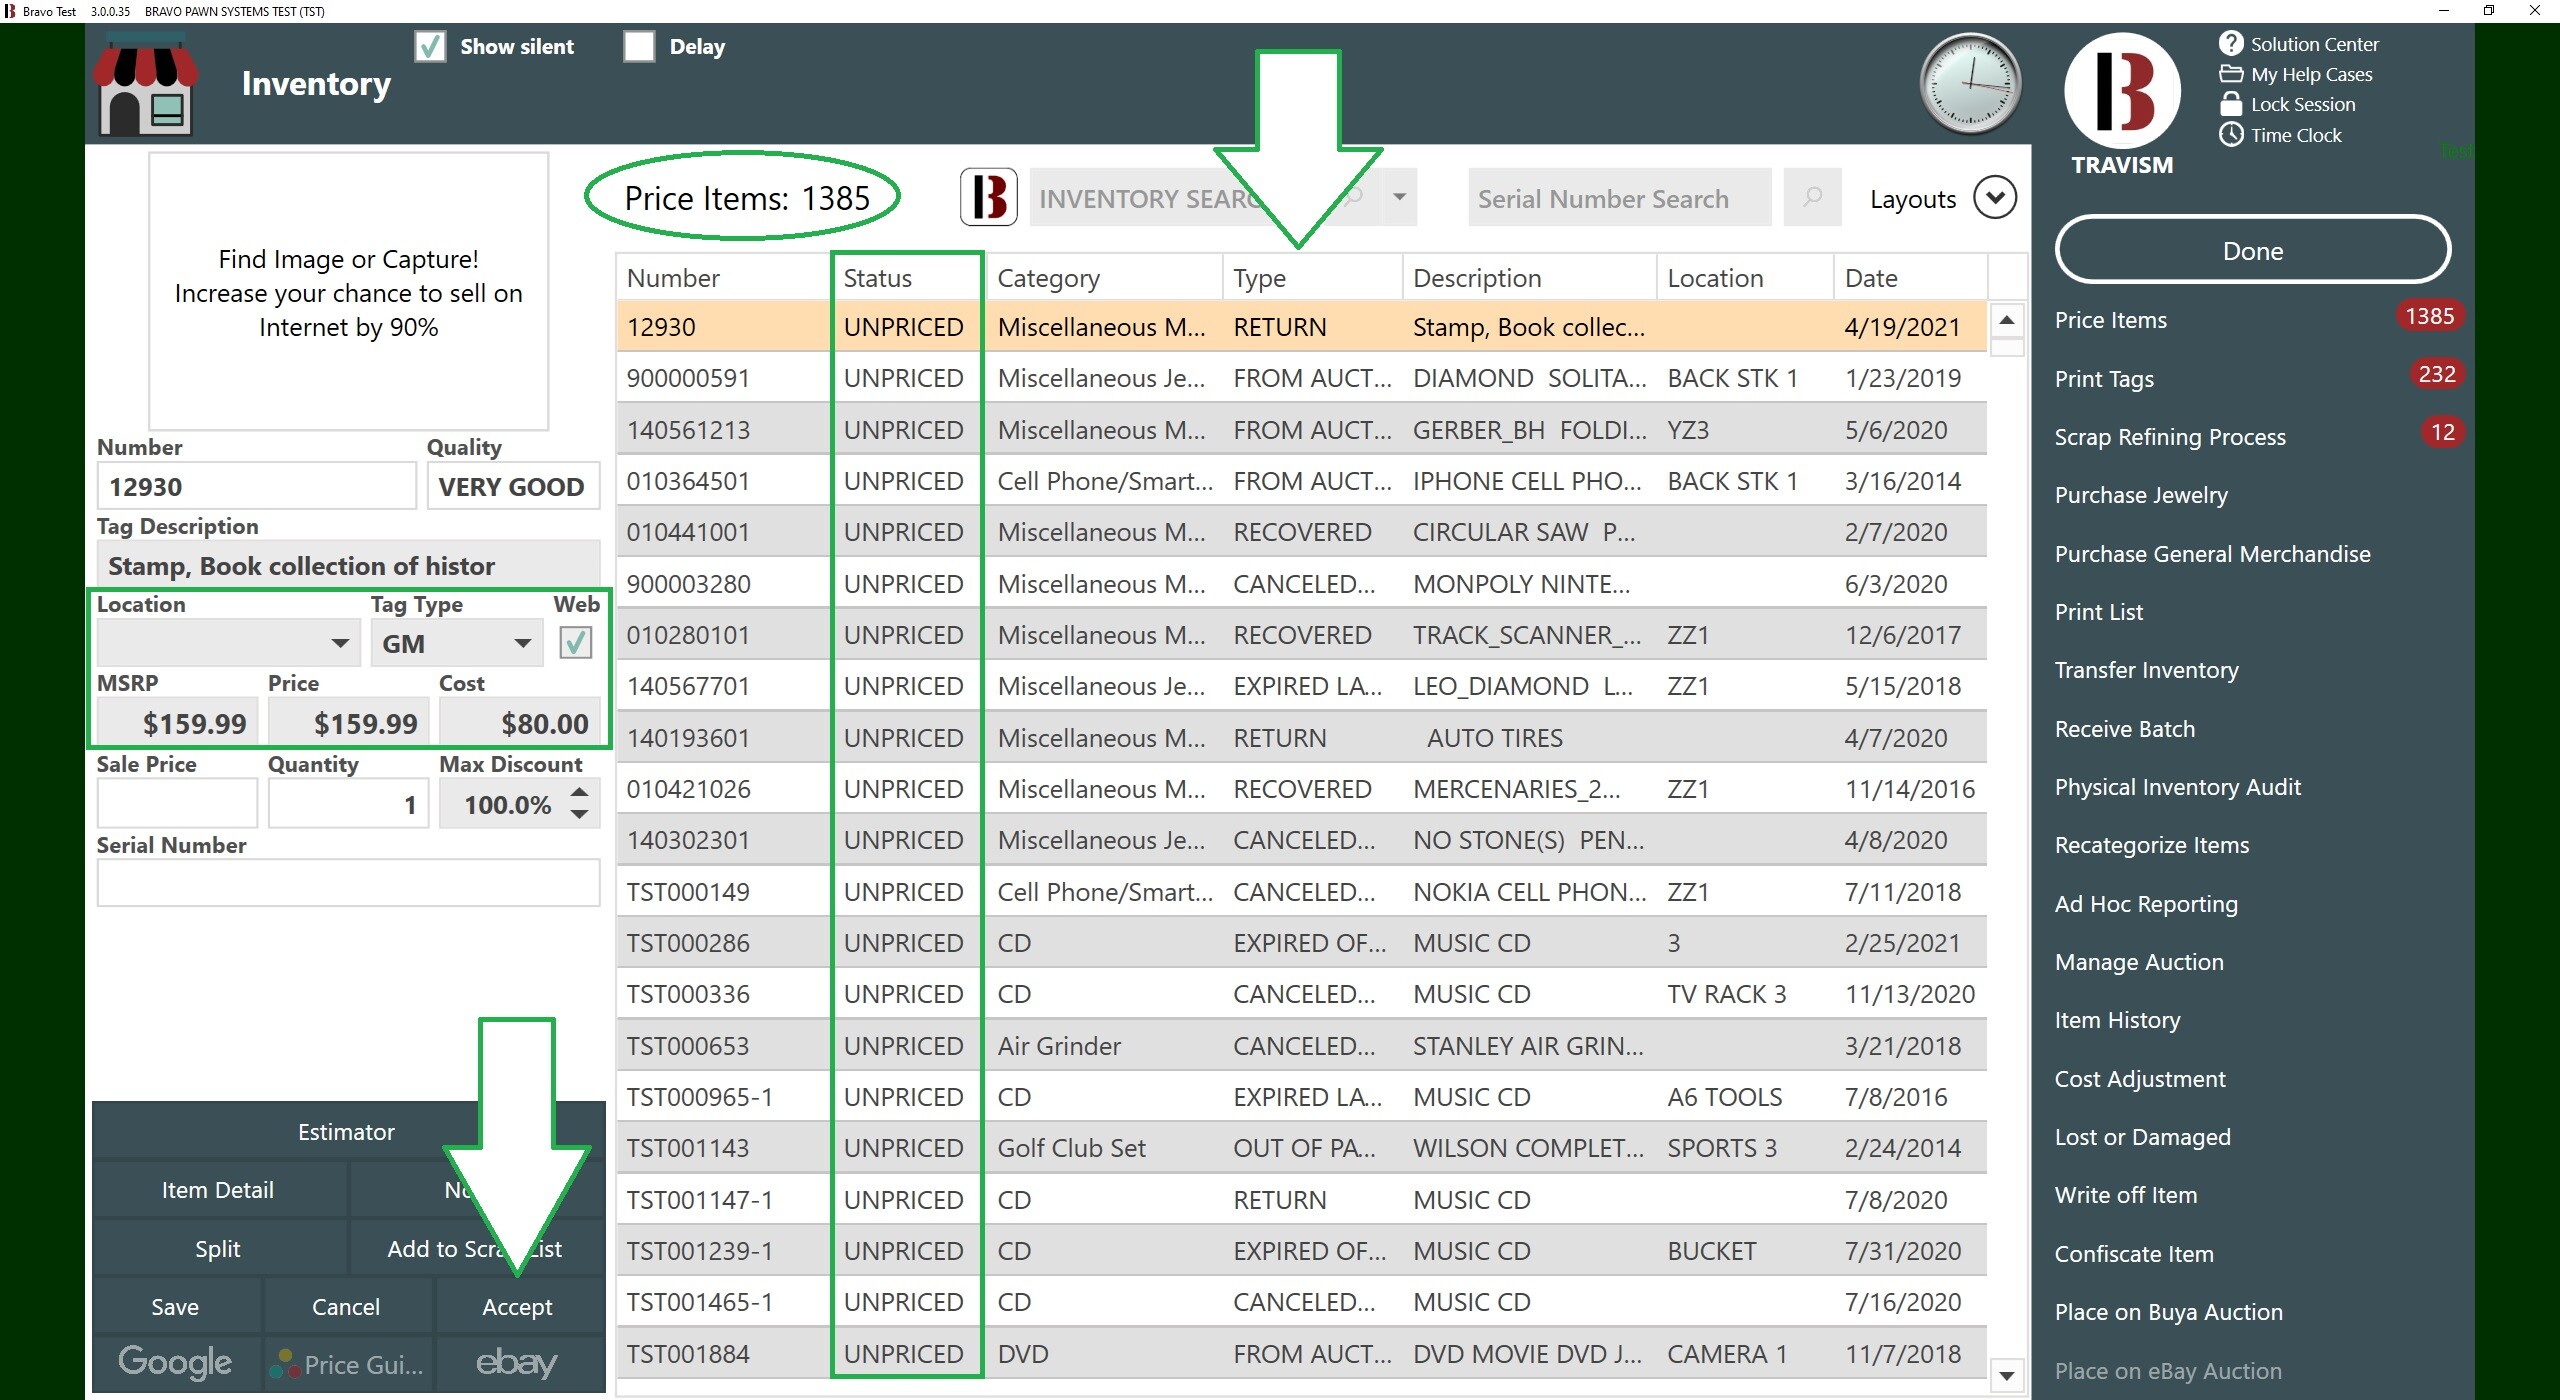
Task: Increase the Max Discount value
Action: click(579, 792)
